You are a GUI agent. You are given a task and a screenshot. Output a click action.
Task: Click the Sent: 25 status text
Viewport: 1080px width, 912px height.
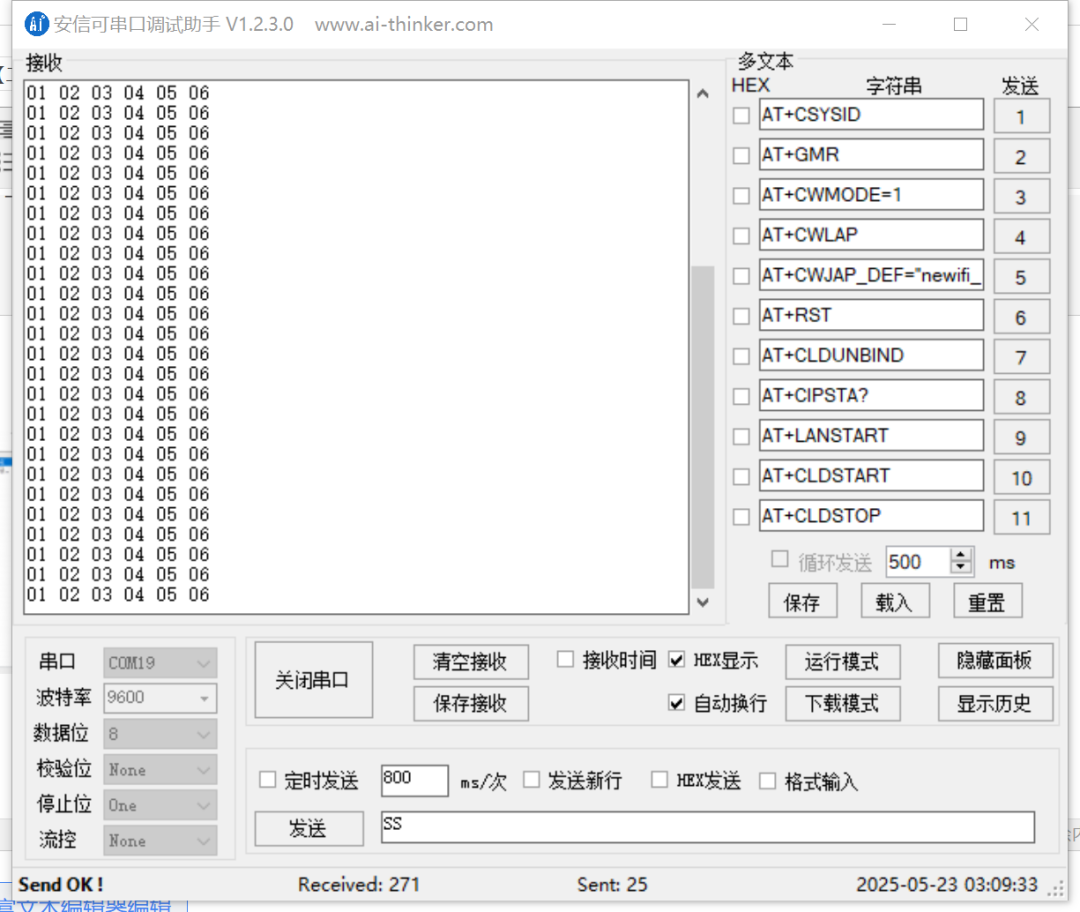(x=612, y=884)
